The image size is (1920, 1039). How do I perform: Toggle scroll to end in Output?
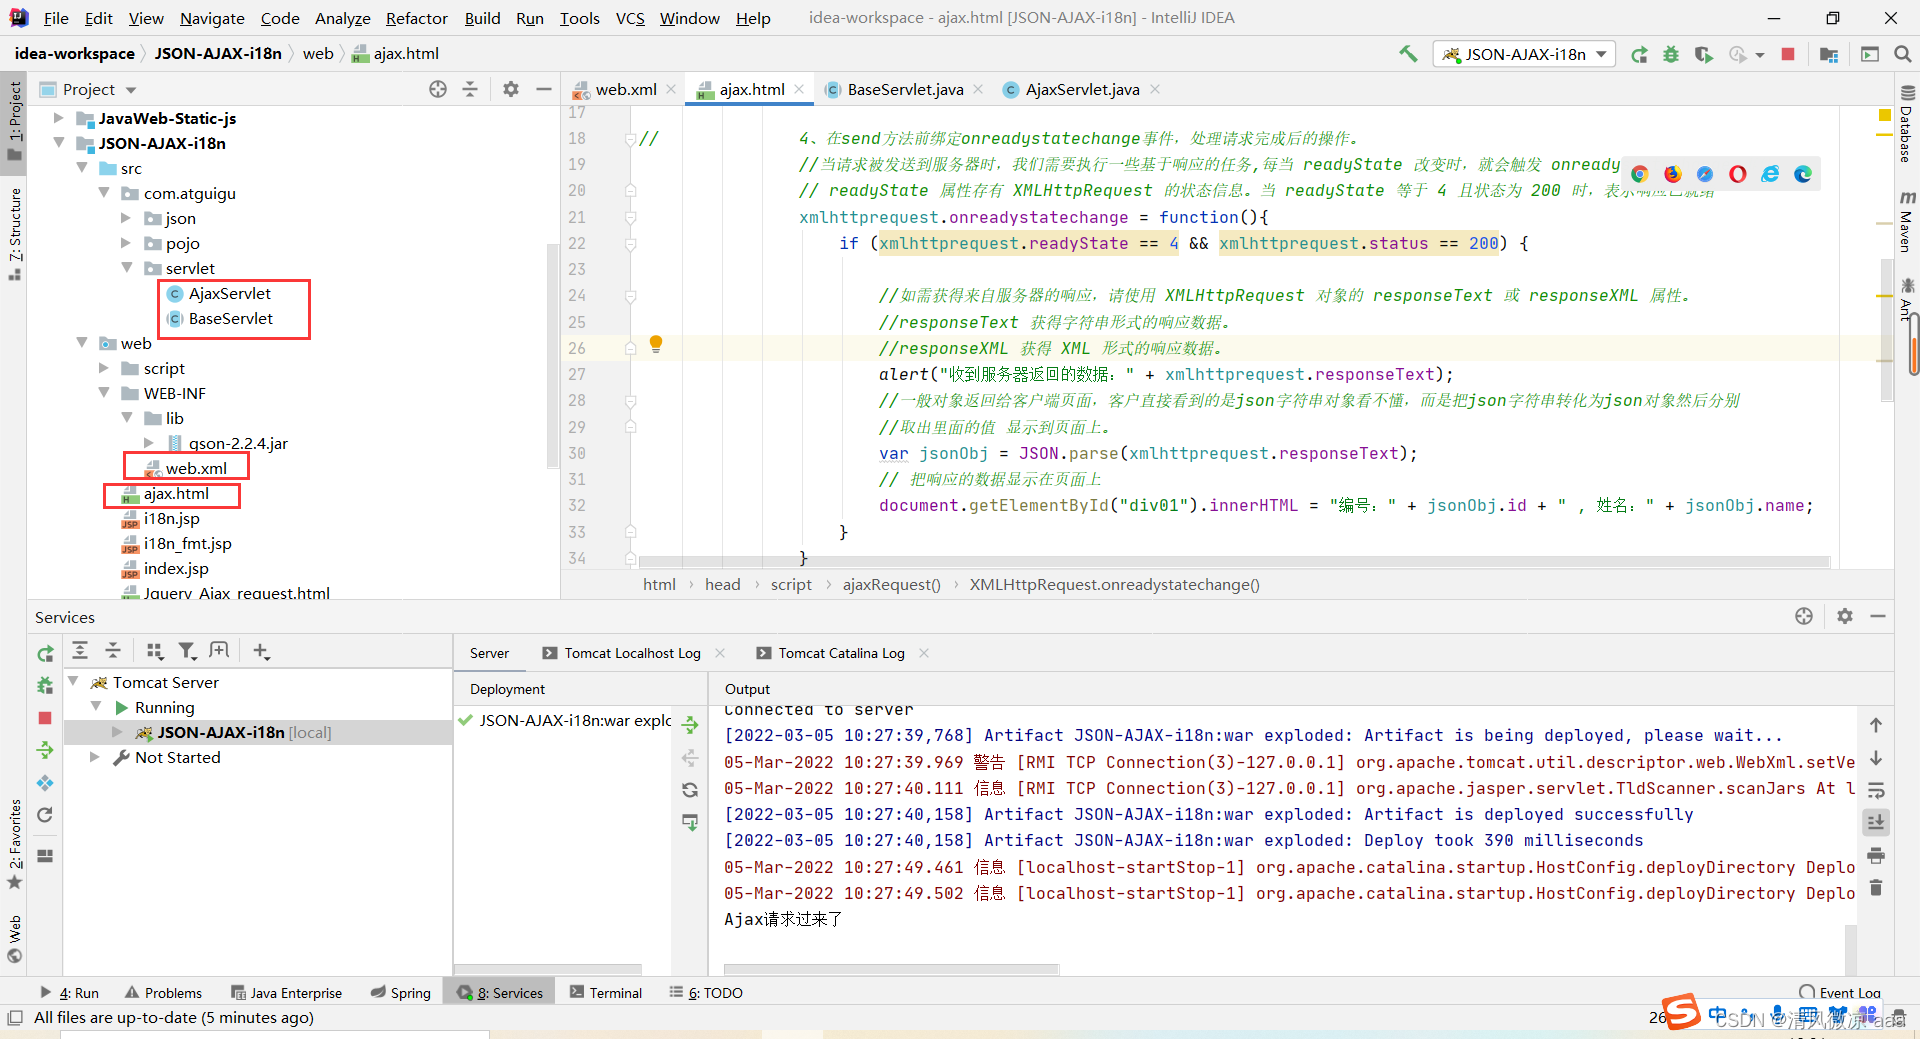pyautogui.click(x=1876, y=822)
